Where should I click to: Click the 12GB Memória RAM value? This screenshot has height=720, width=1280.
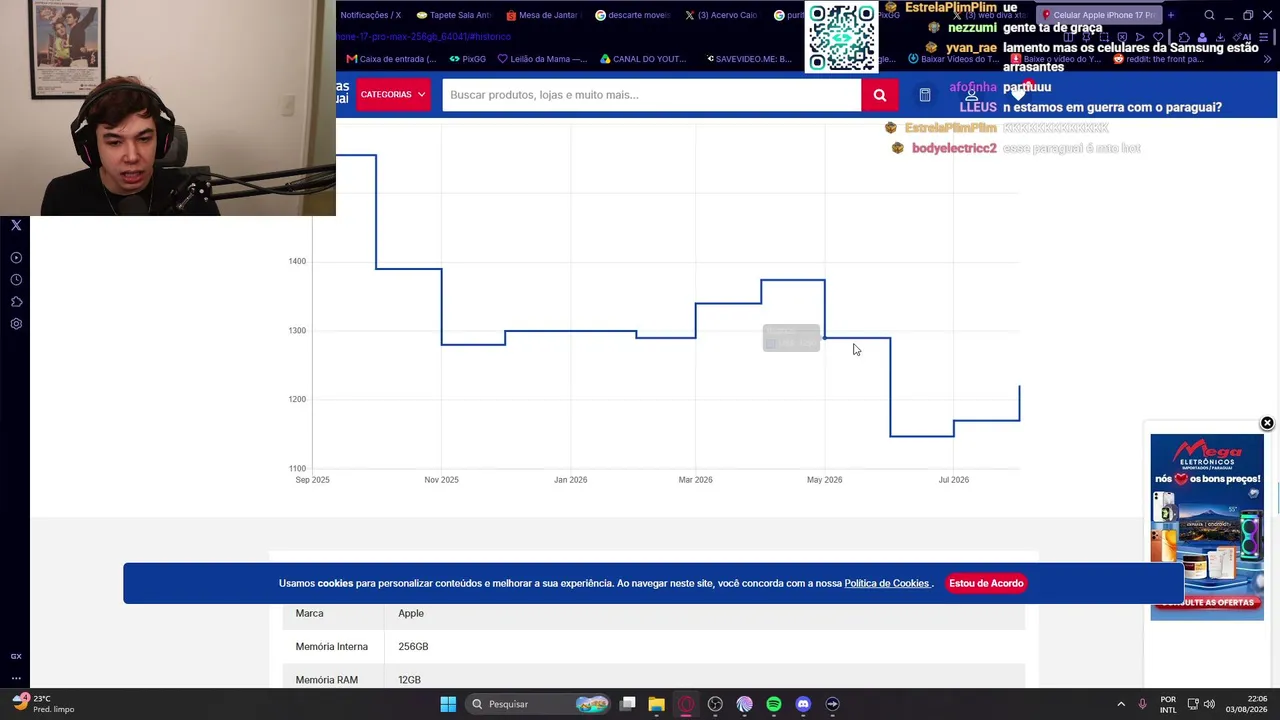coord(409,680)
